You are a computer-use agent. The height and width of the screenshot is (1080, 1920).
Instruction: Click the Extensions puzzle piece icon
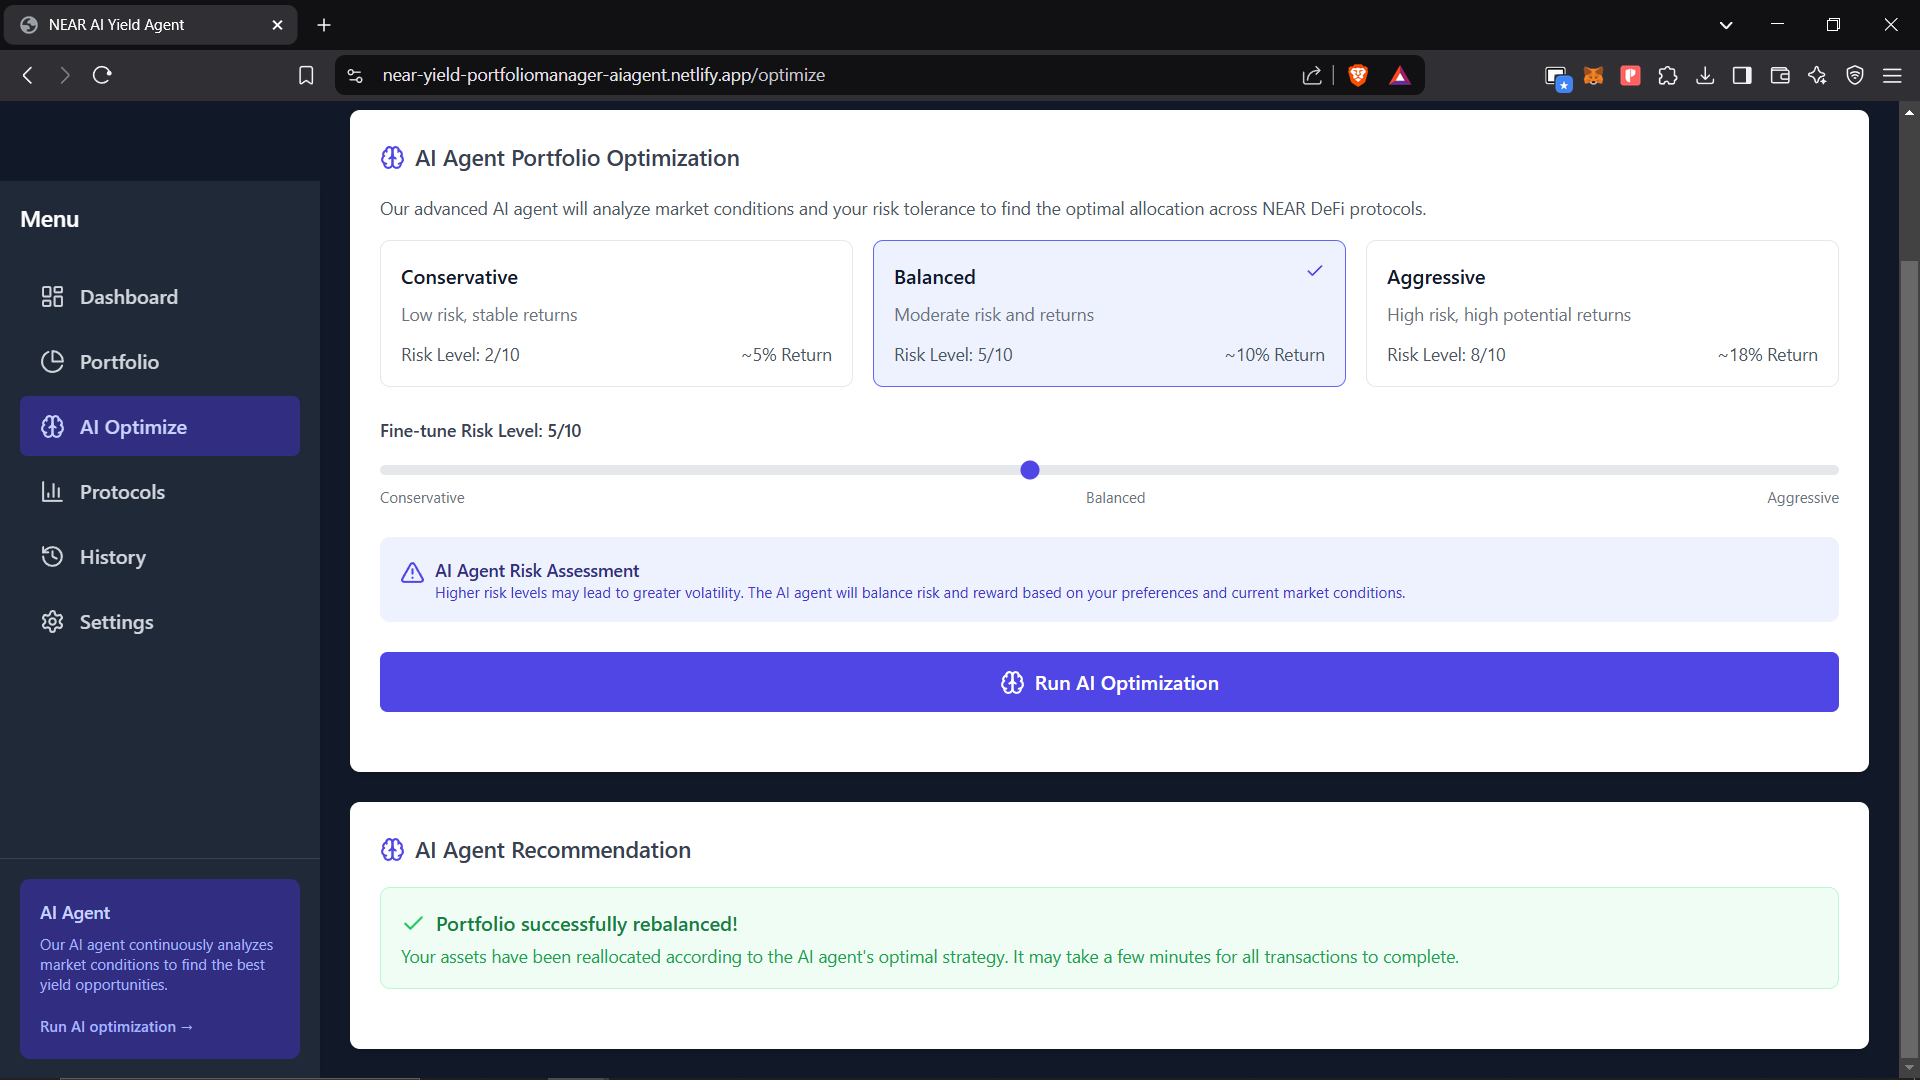pyautogui.click(x=1667, y=75)
